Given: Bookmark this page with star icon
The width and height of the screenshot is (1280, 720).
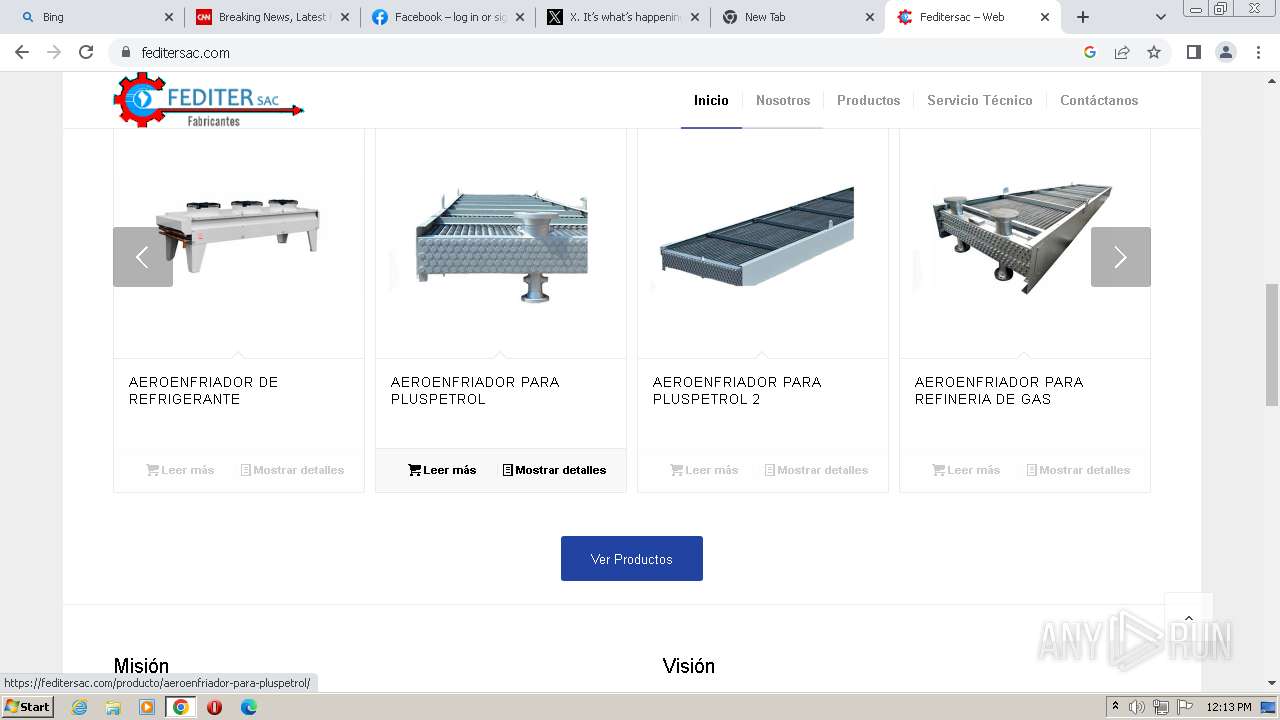Looking at the screenshot, I should pyautogui.click(x=1154, y=52).
